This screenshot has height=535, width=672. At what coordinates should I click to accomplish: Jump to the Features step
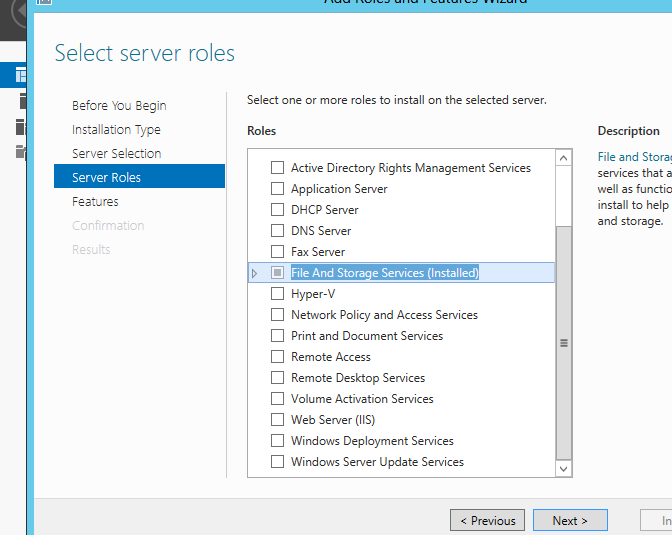[95, 201]
